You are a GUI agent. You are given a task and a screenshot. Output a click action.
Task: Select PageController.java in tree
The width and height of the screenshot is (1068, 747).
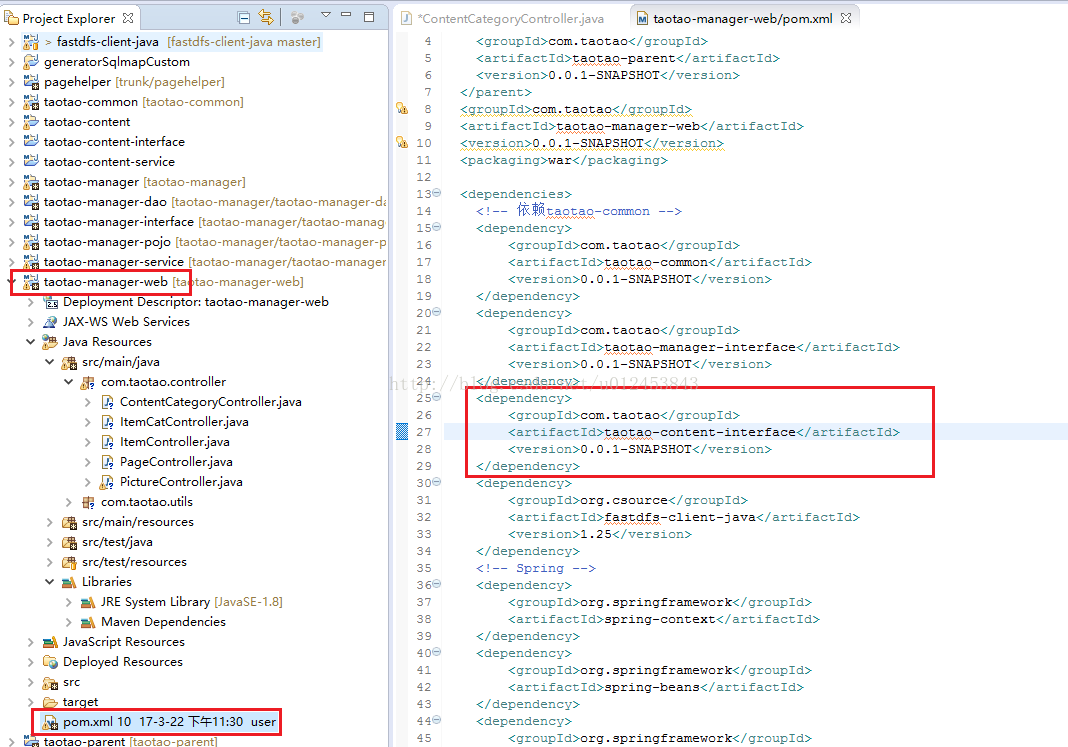[x=176, y=462]
